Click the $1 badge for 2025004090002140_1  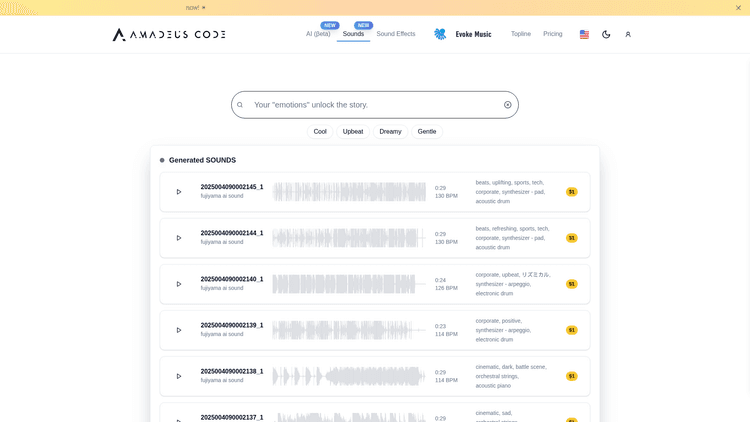pyautogui.click(x=572, y=284)
